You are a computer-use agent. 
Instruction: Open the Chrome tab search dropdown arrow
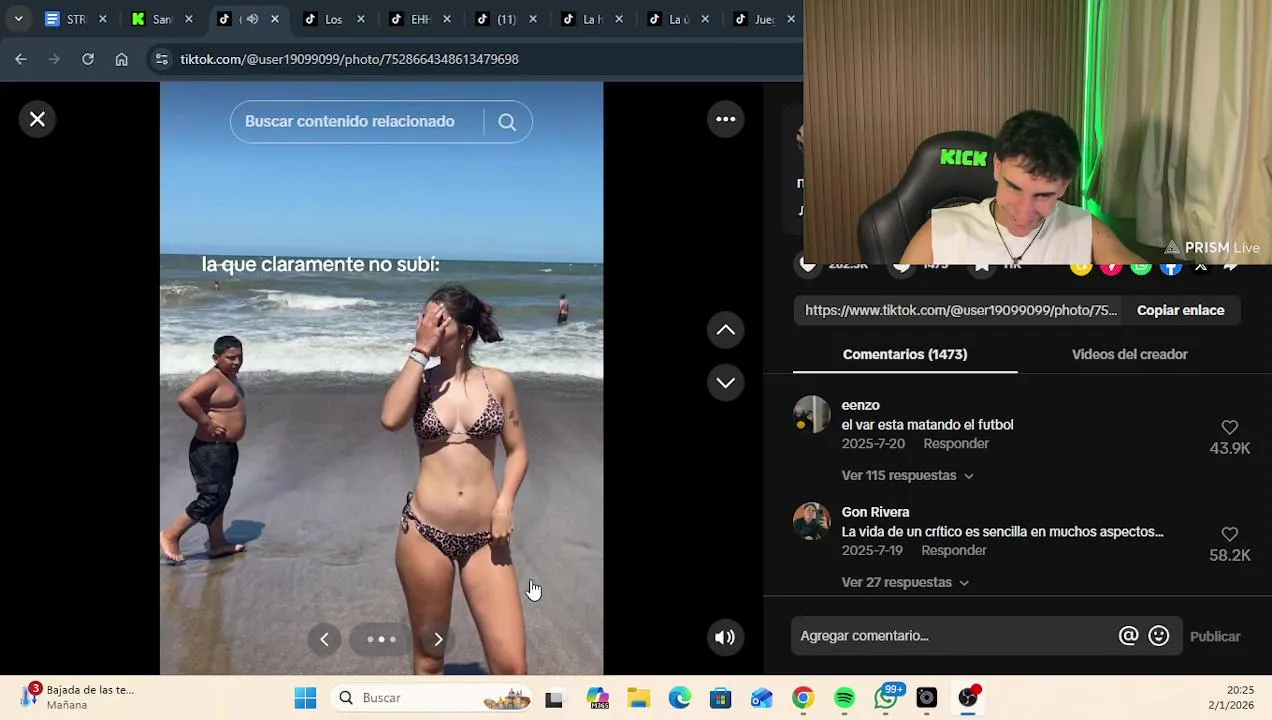(x=18, y=19)
